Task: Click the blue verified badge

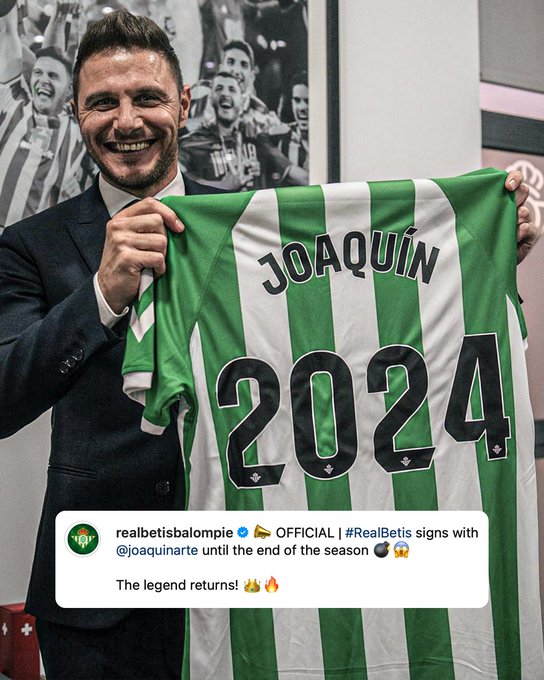Action: [243, 533]
